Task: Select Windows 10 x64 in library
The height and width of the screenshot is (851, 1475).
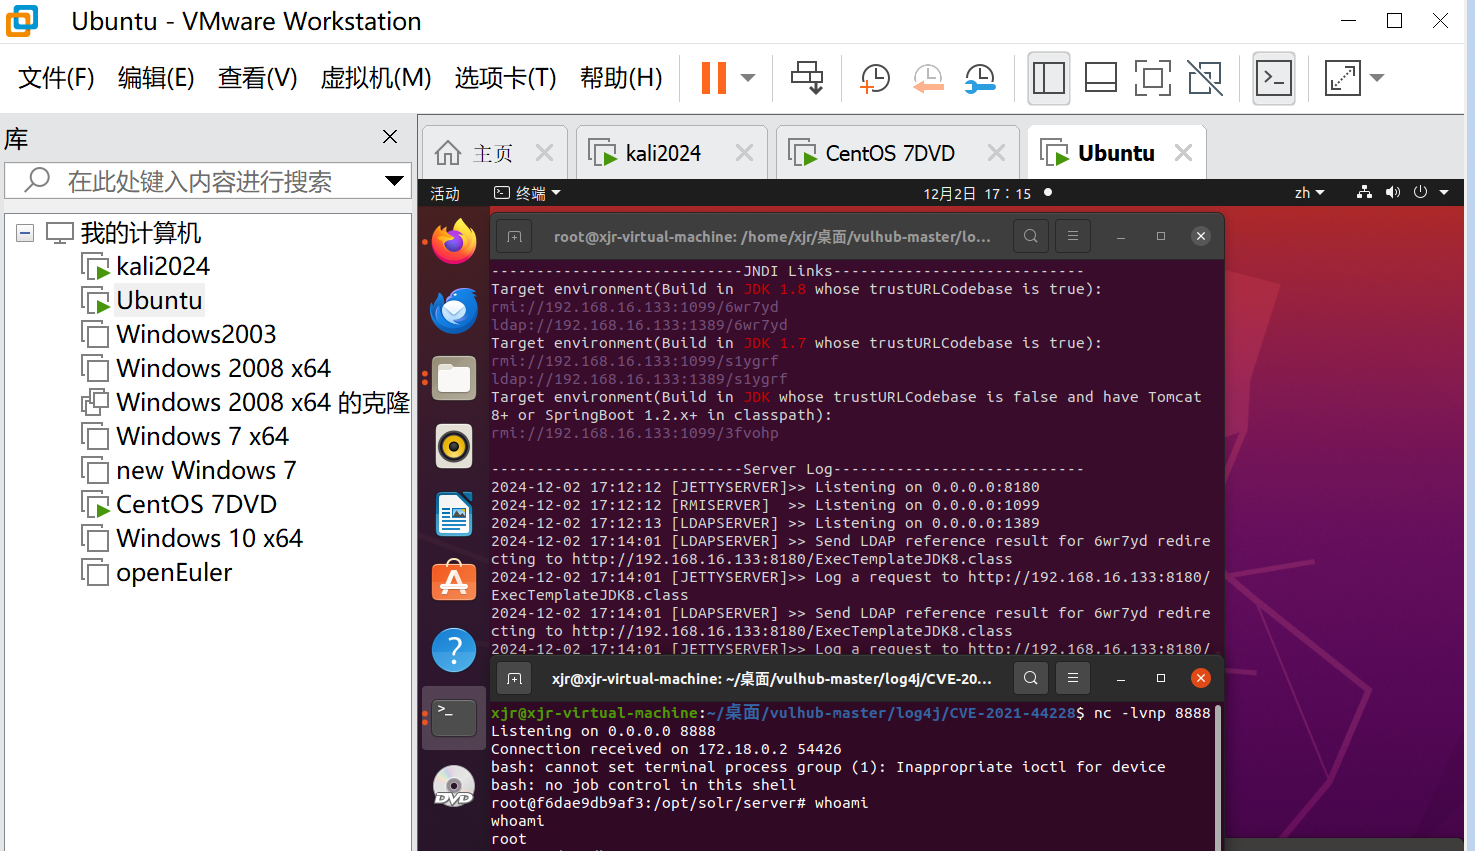Action: [x=209, y=539]
